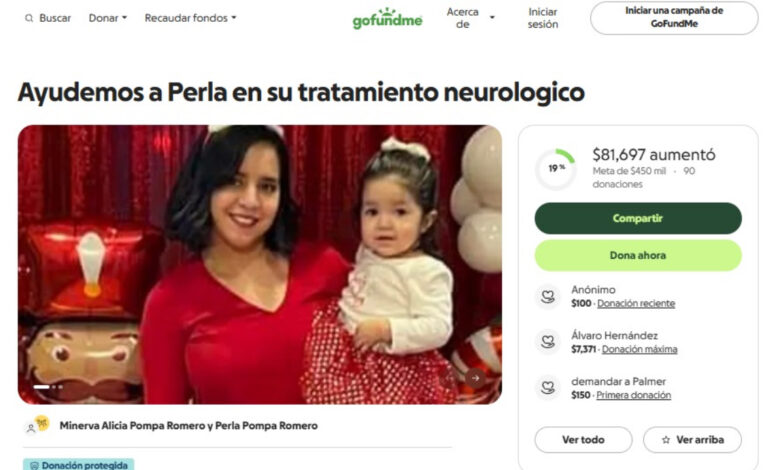Click the campaign photo of Perla
Viewport: 780px width, 470px height.
(260, 265)
